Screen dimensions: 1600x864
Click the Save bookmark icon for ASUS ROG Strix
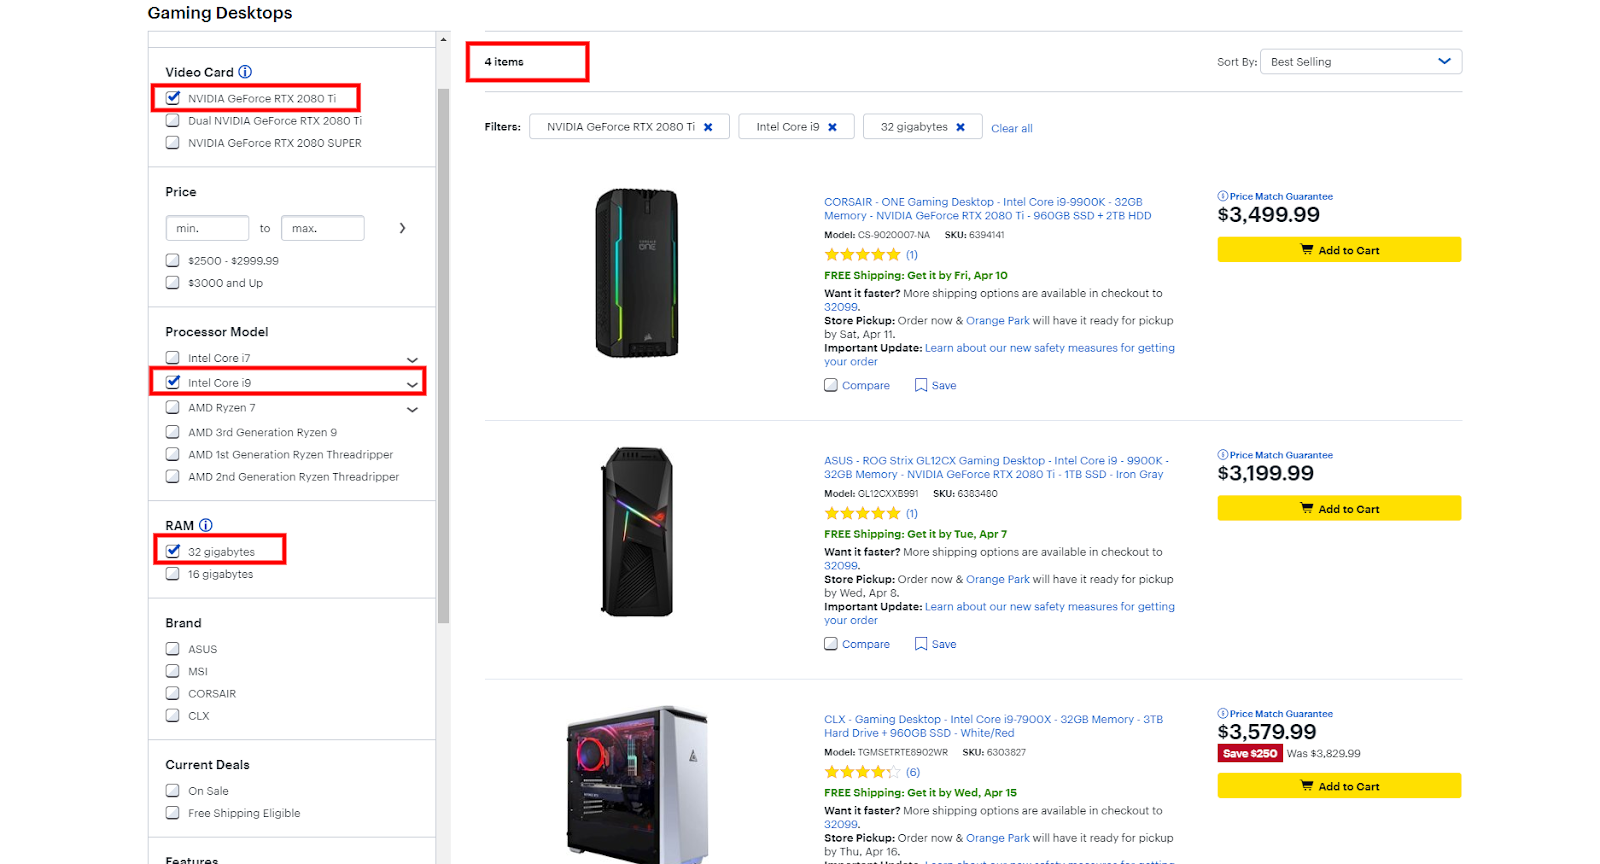pyautogui.click(x=921, y=644)
